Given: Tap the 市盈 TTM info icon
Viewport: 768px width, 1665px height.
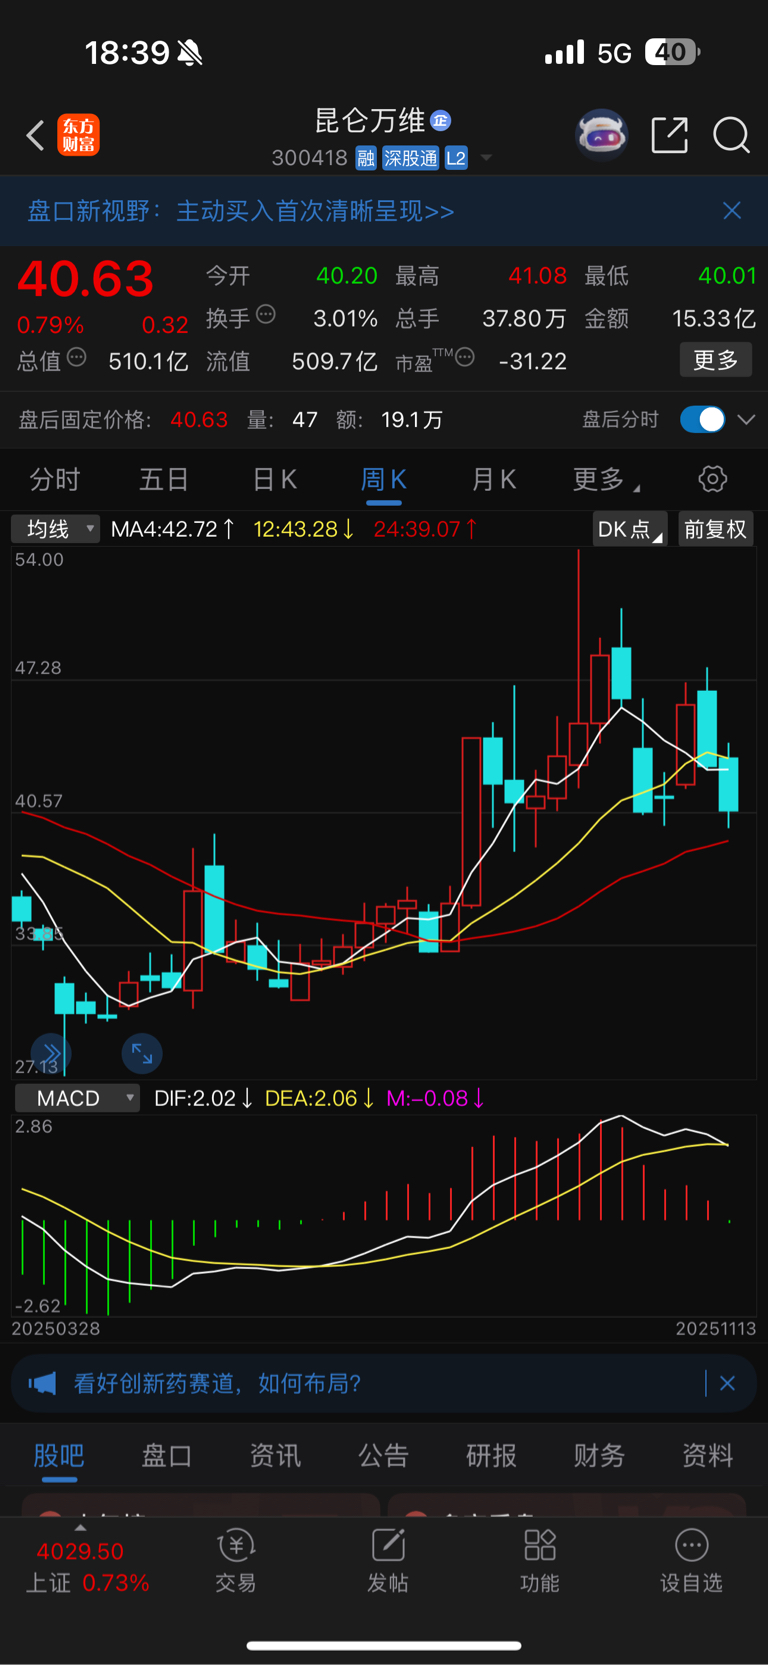Looking at the screenshot, I should 465,358.
